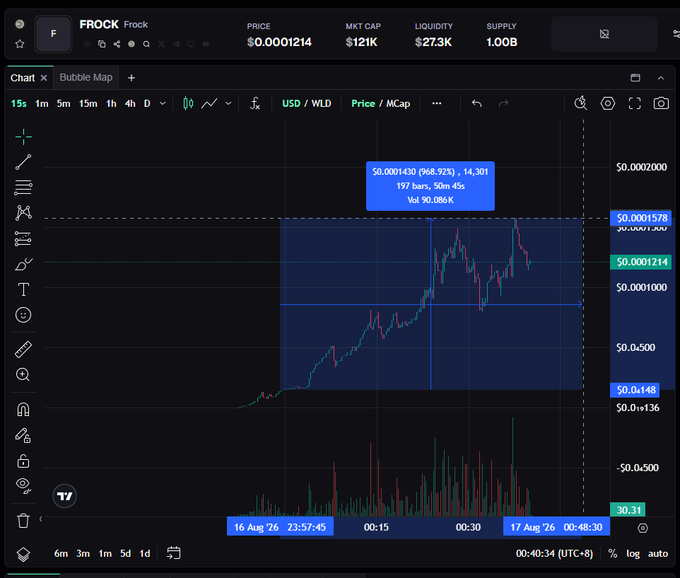Select the D daily timeframe

[147, 103]
